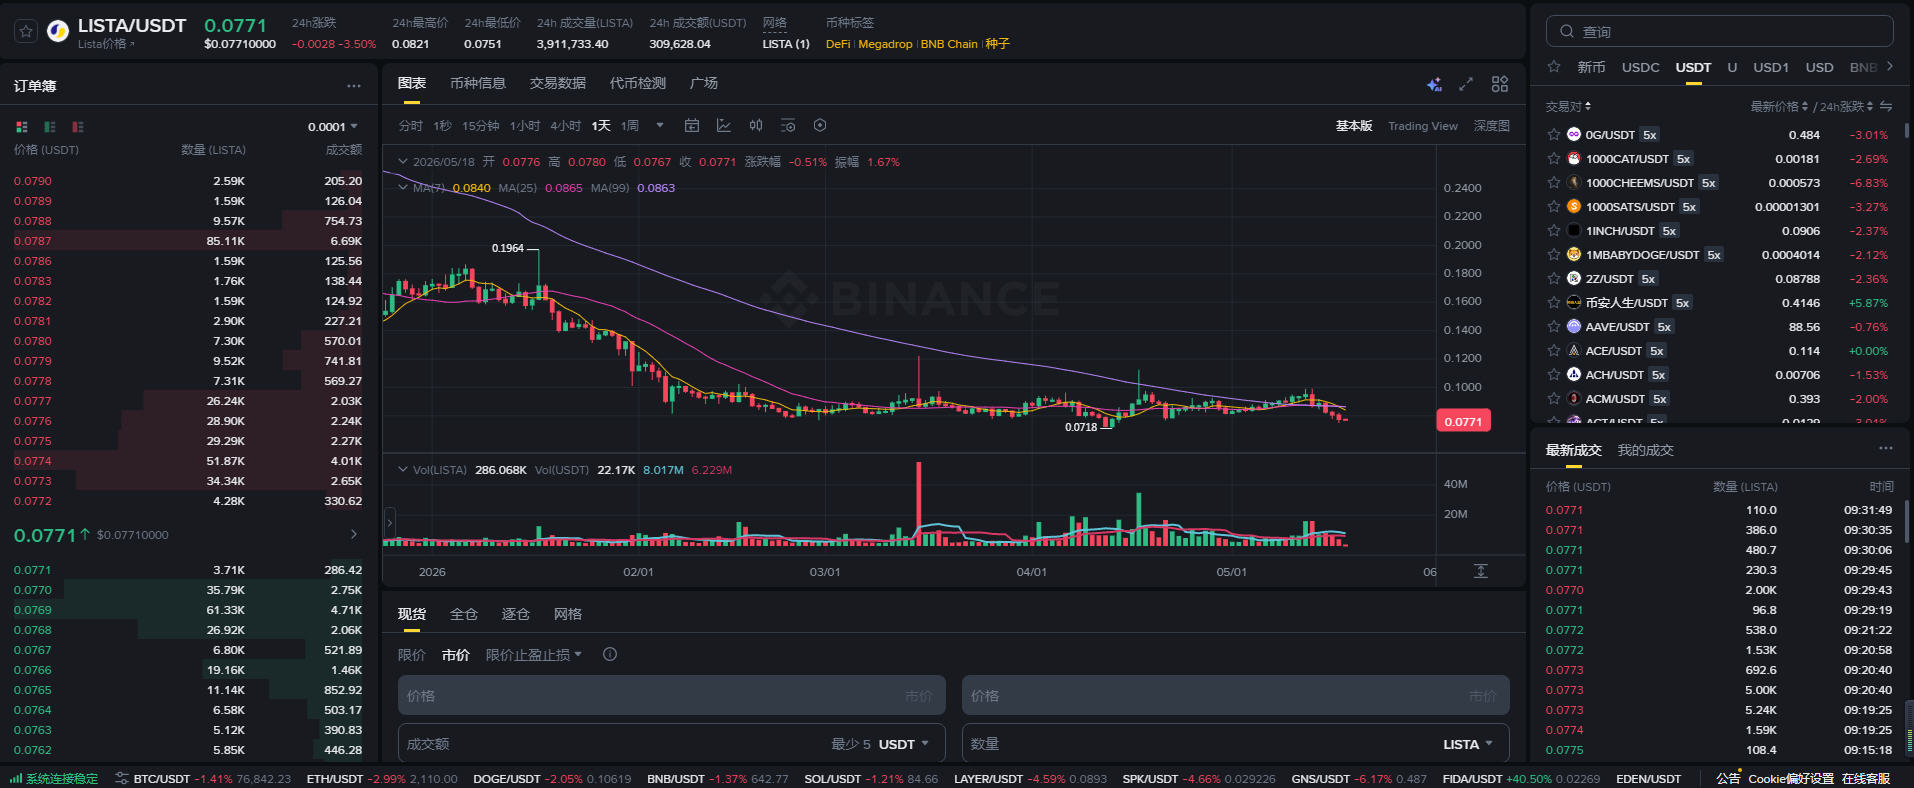Switch to the 交易数据 tab

coord(558,83)
